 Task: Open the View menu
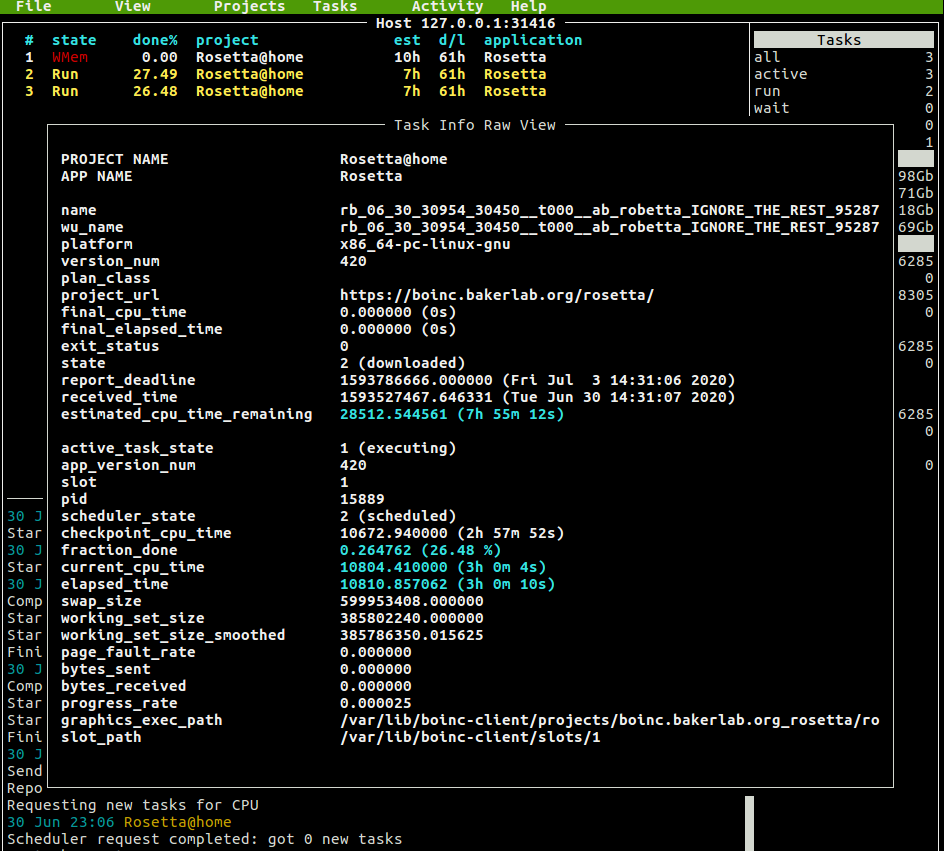click(x=132, y=7)
